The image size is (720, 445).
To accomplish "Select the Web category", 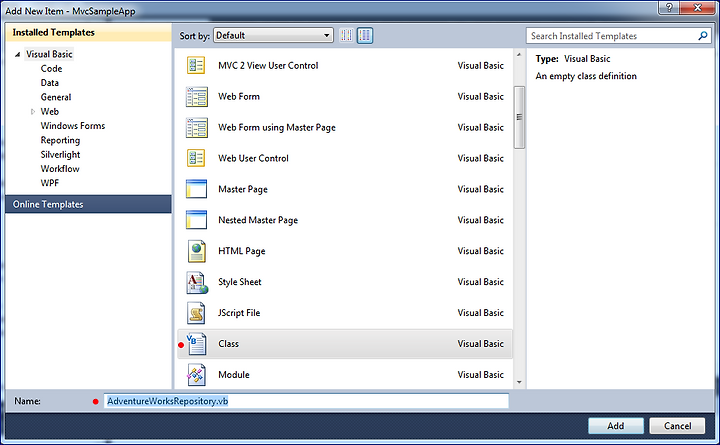I will pos(50,111).
